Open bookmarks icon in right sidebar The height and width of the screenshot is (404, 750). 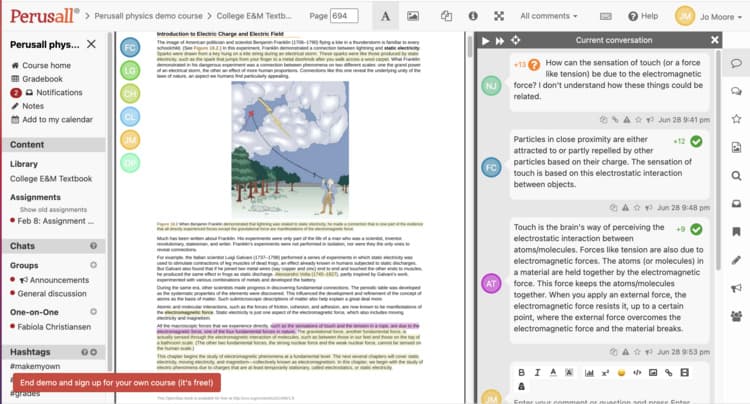coord(736,232)
